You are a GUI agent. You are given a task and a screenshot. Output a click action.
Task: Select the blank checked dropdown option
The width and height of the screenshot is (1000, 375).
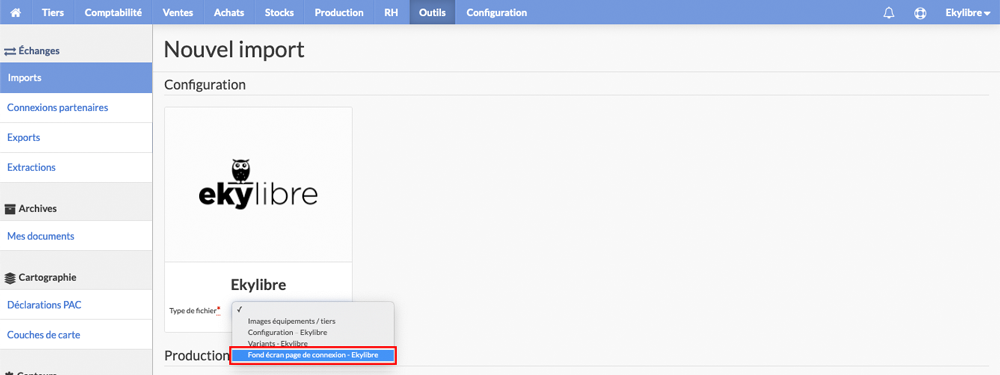312,309
